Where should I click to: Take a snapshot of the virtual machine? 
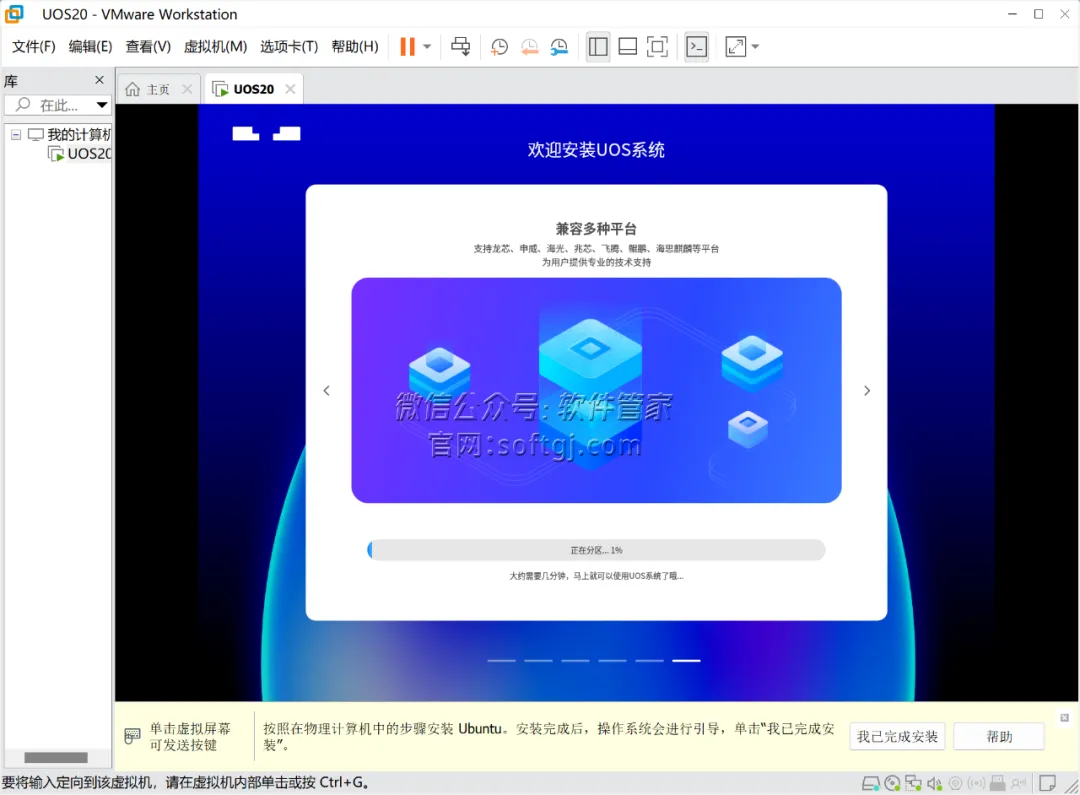tap(499, 47)
